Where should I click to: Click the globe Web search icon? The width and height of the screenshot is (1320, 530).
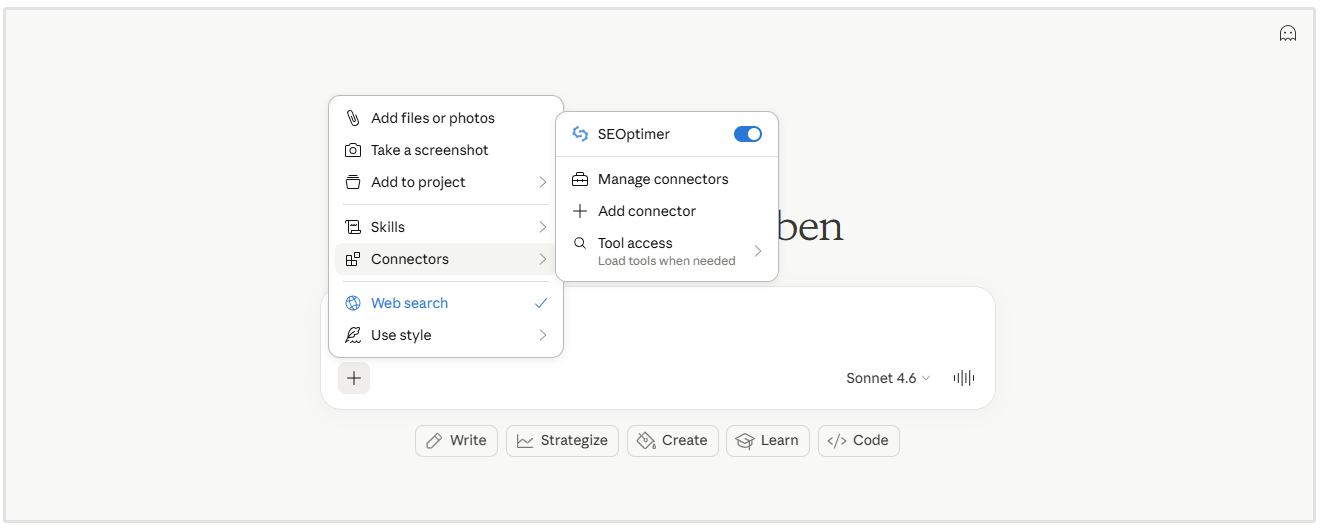click(353, 303)
